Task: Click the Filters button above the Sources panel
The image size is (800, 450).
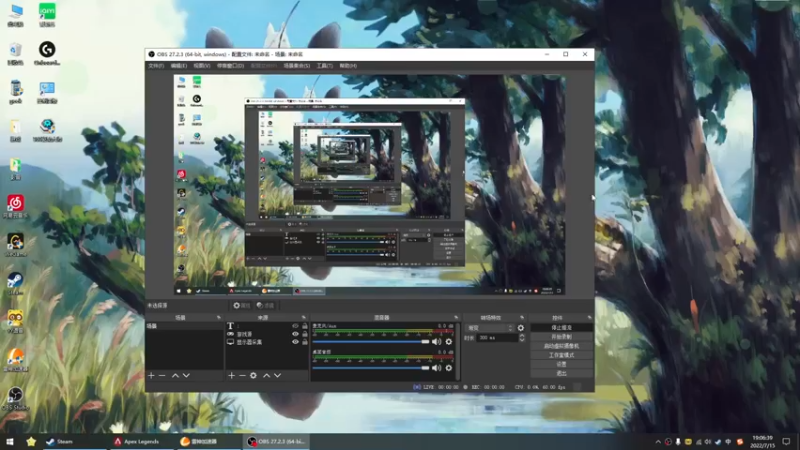Action: coord(265,306)
